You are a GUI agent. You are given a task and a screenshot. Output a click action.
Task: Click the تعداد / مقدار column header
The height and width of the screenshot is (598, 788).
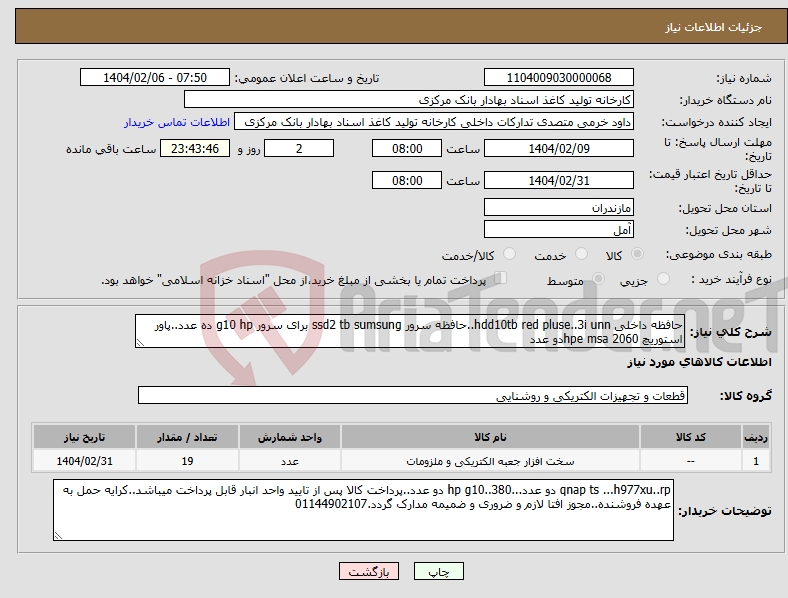[187, 437]
